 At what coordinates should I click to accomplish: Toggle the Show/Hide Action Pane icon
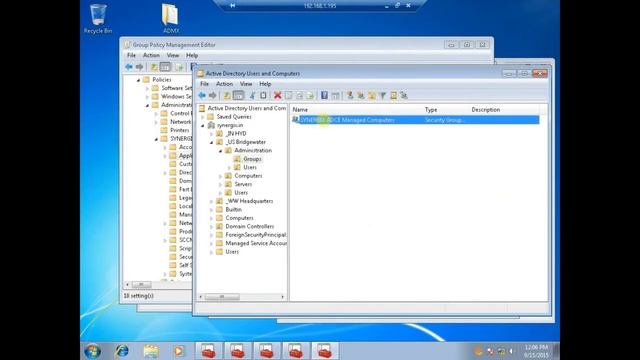point(336,96)
